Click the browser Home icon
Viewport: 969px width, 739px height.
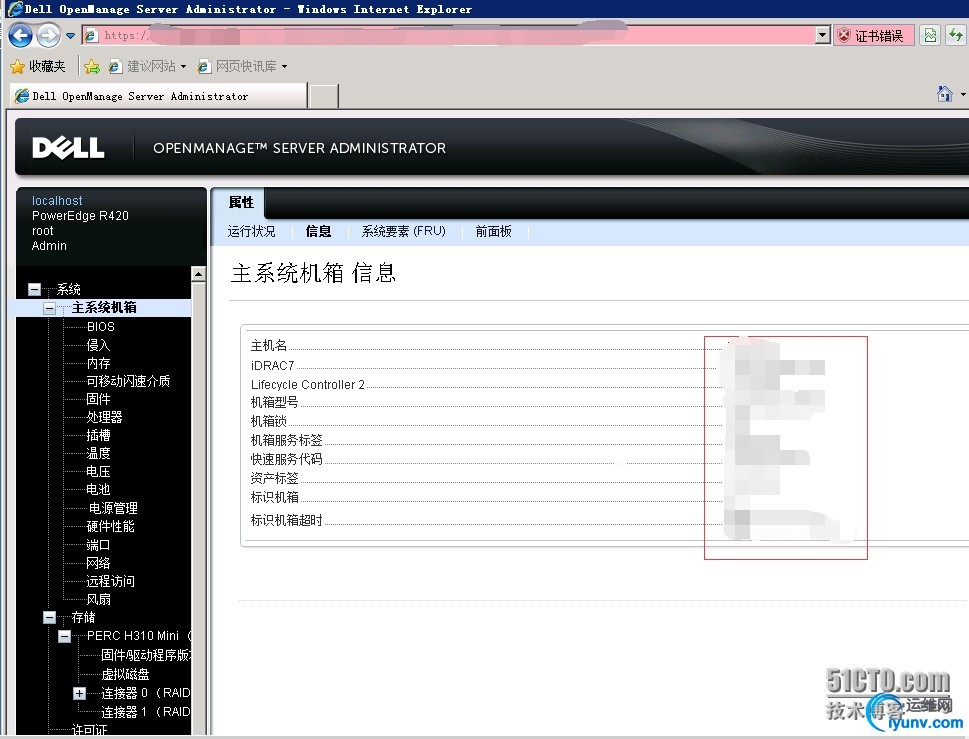[x=944, y=94]
